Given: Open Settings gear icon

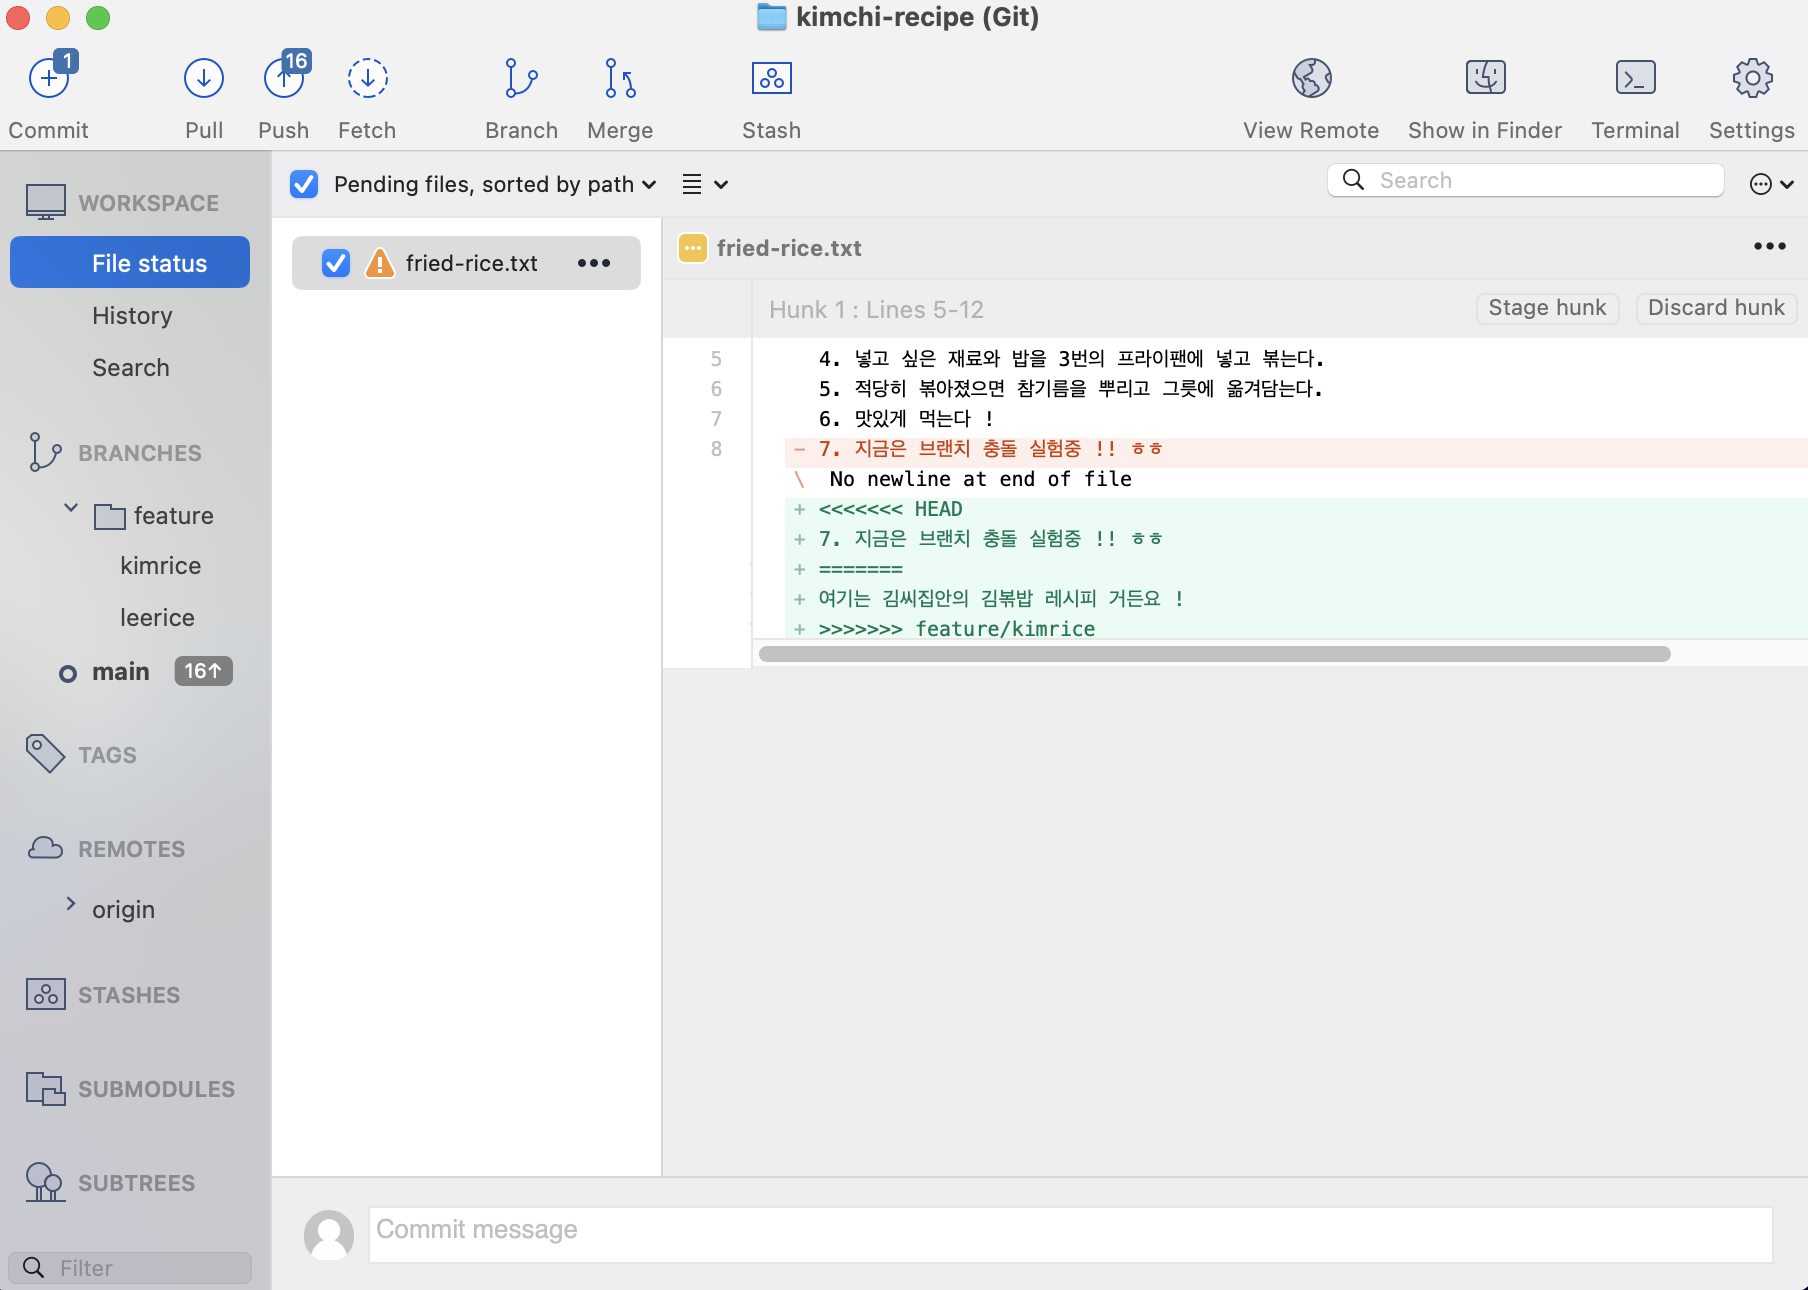Looking at the screenshot, I should coord(1752,78).
